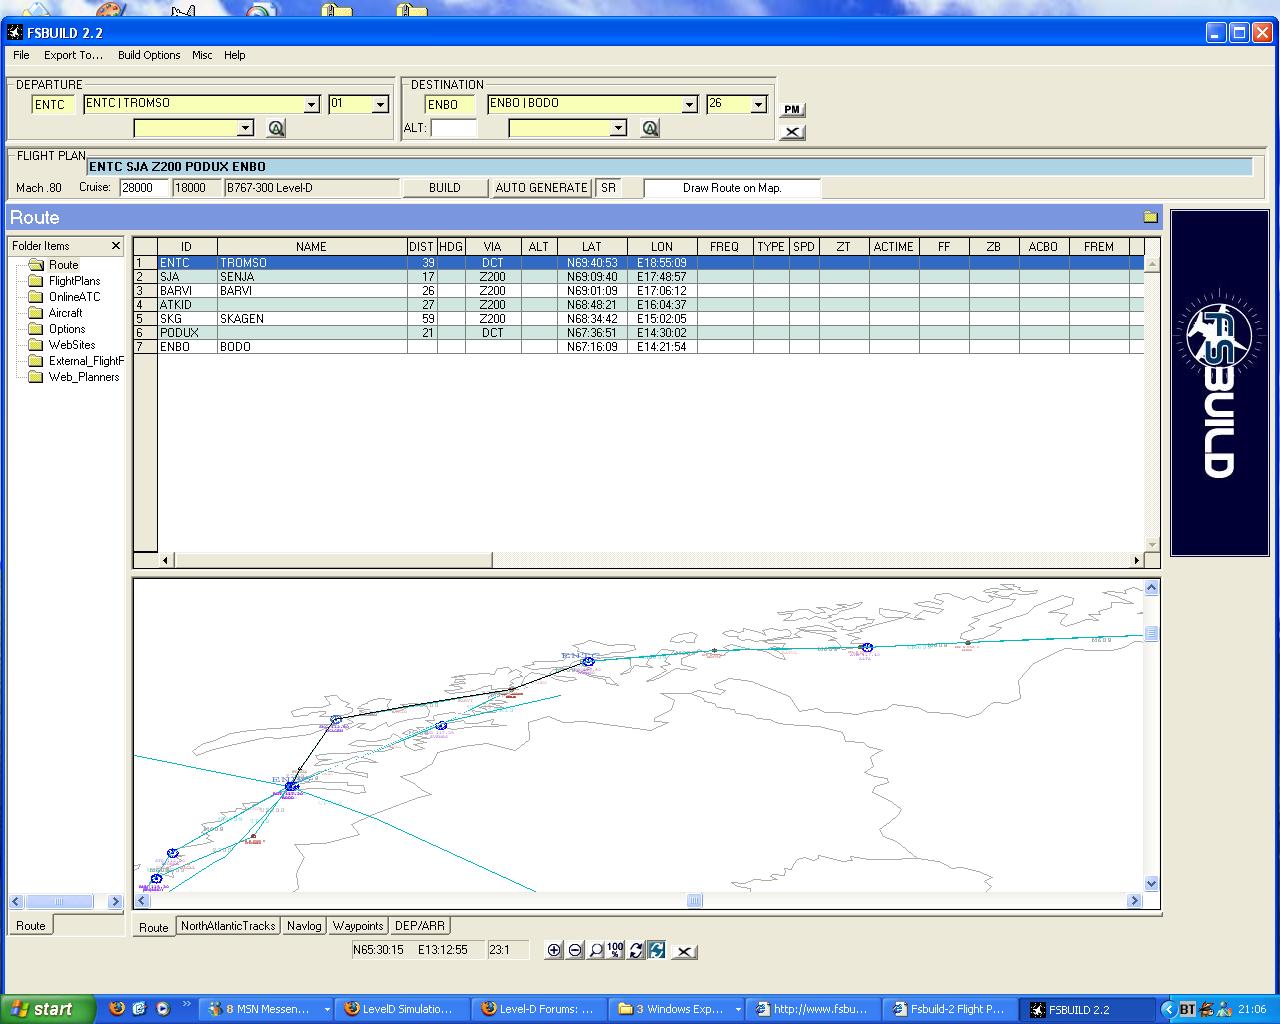Click the AUTO GENERATE button

(541, 188)
